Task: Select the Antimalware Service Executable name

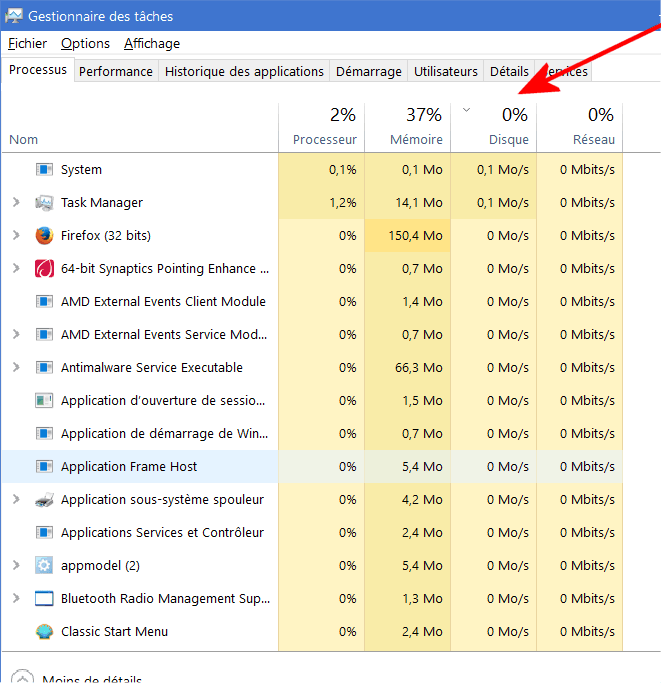Action: click(x=152, y=368)
